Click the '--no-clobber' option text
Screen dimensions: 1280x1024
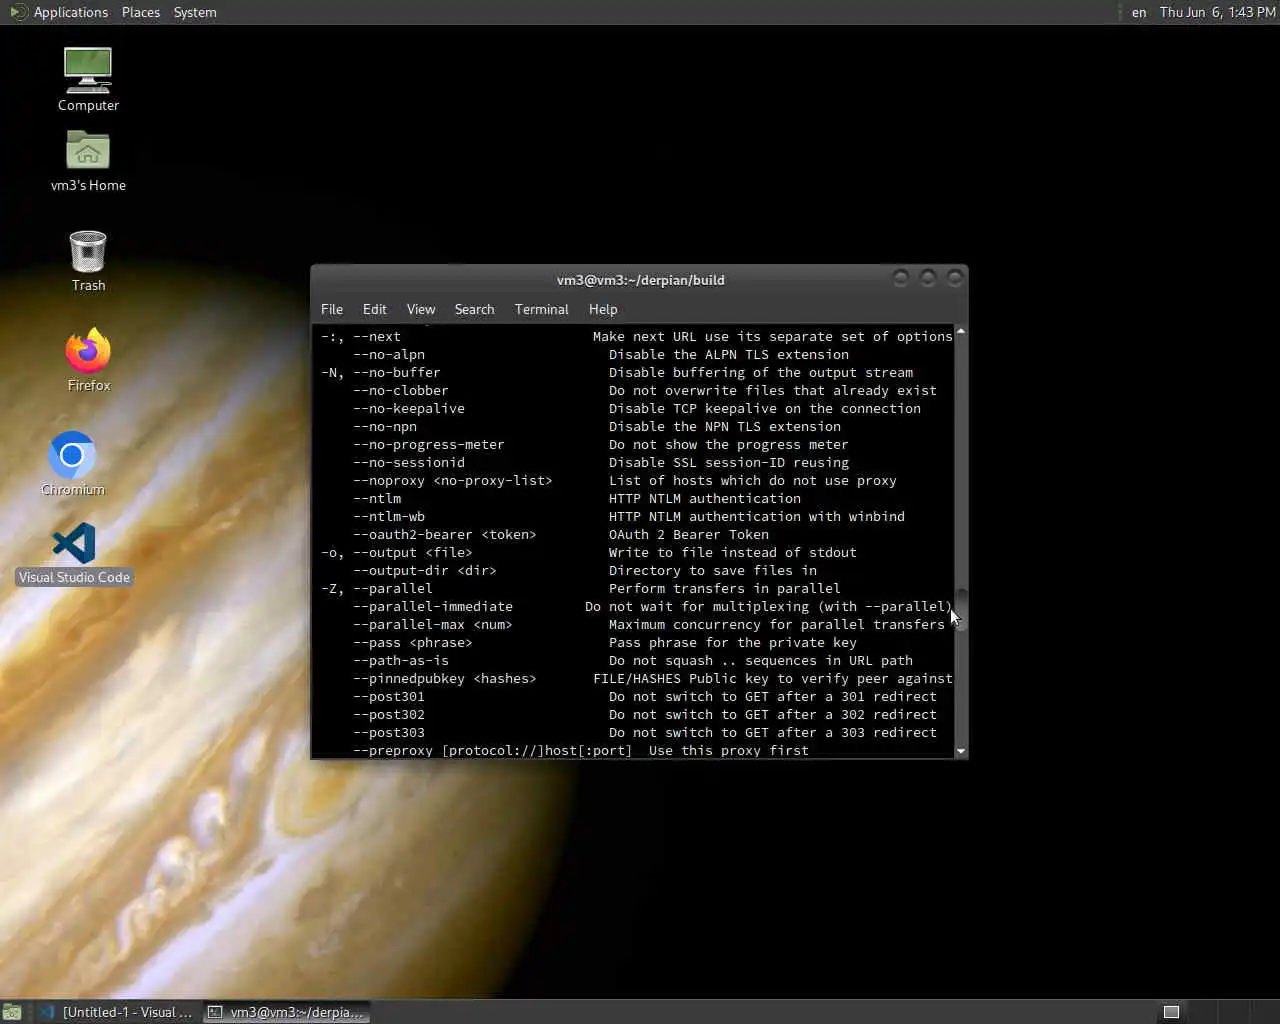click(x=401, y=390)
